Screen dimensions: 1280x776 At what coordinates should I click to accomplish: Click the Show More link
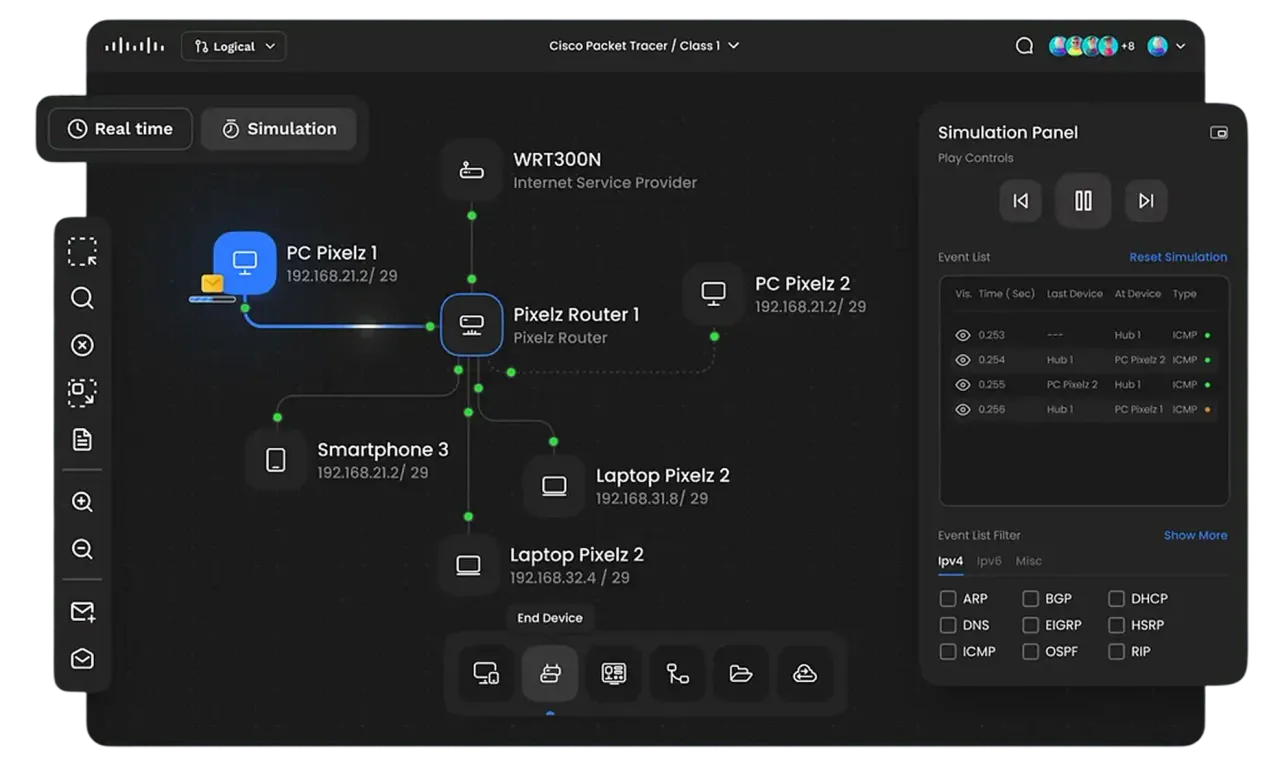coord(1195,535)
